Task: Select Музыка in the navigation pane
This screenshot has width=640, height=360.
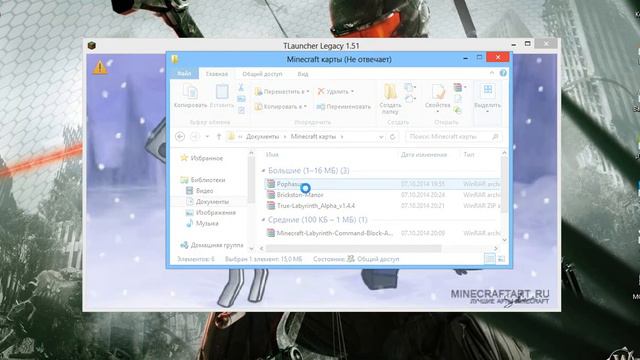Action: 207,223
